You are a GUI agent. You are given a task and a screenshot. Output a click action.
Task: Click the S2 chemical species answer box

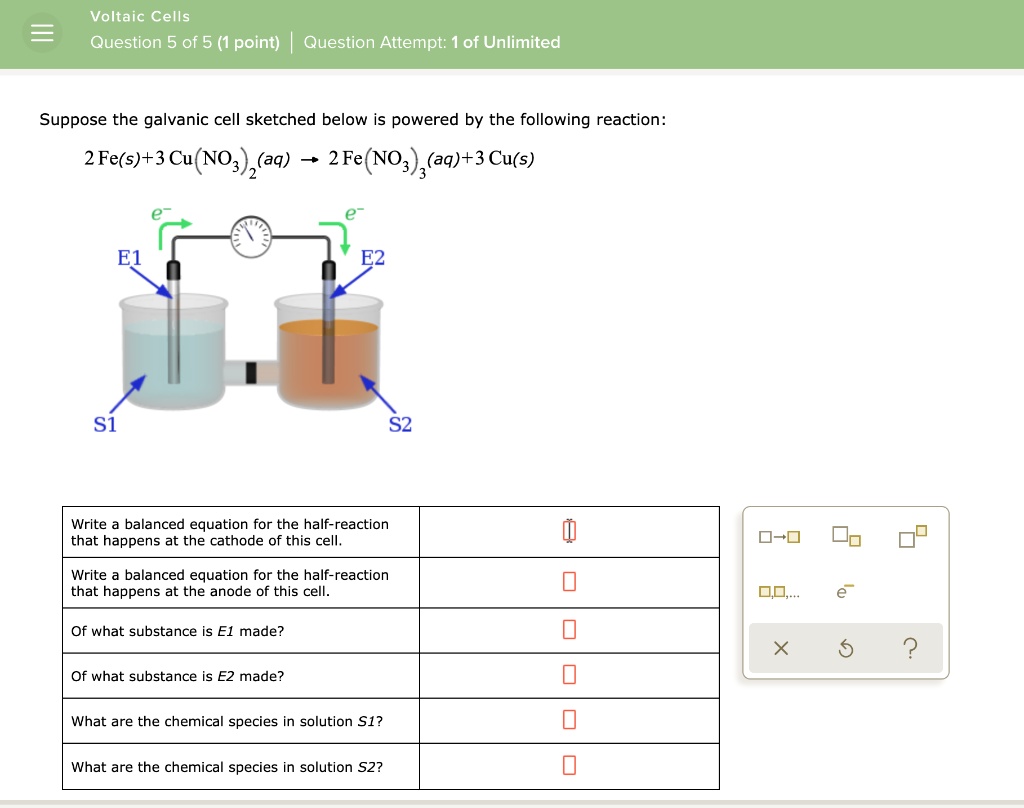tap(569, 766)
